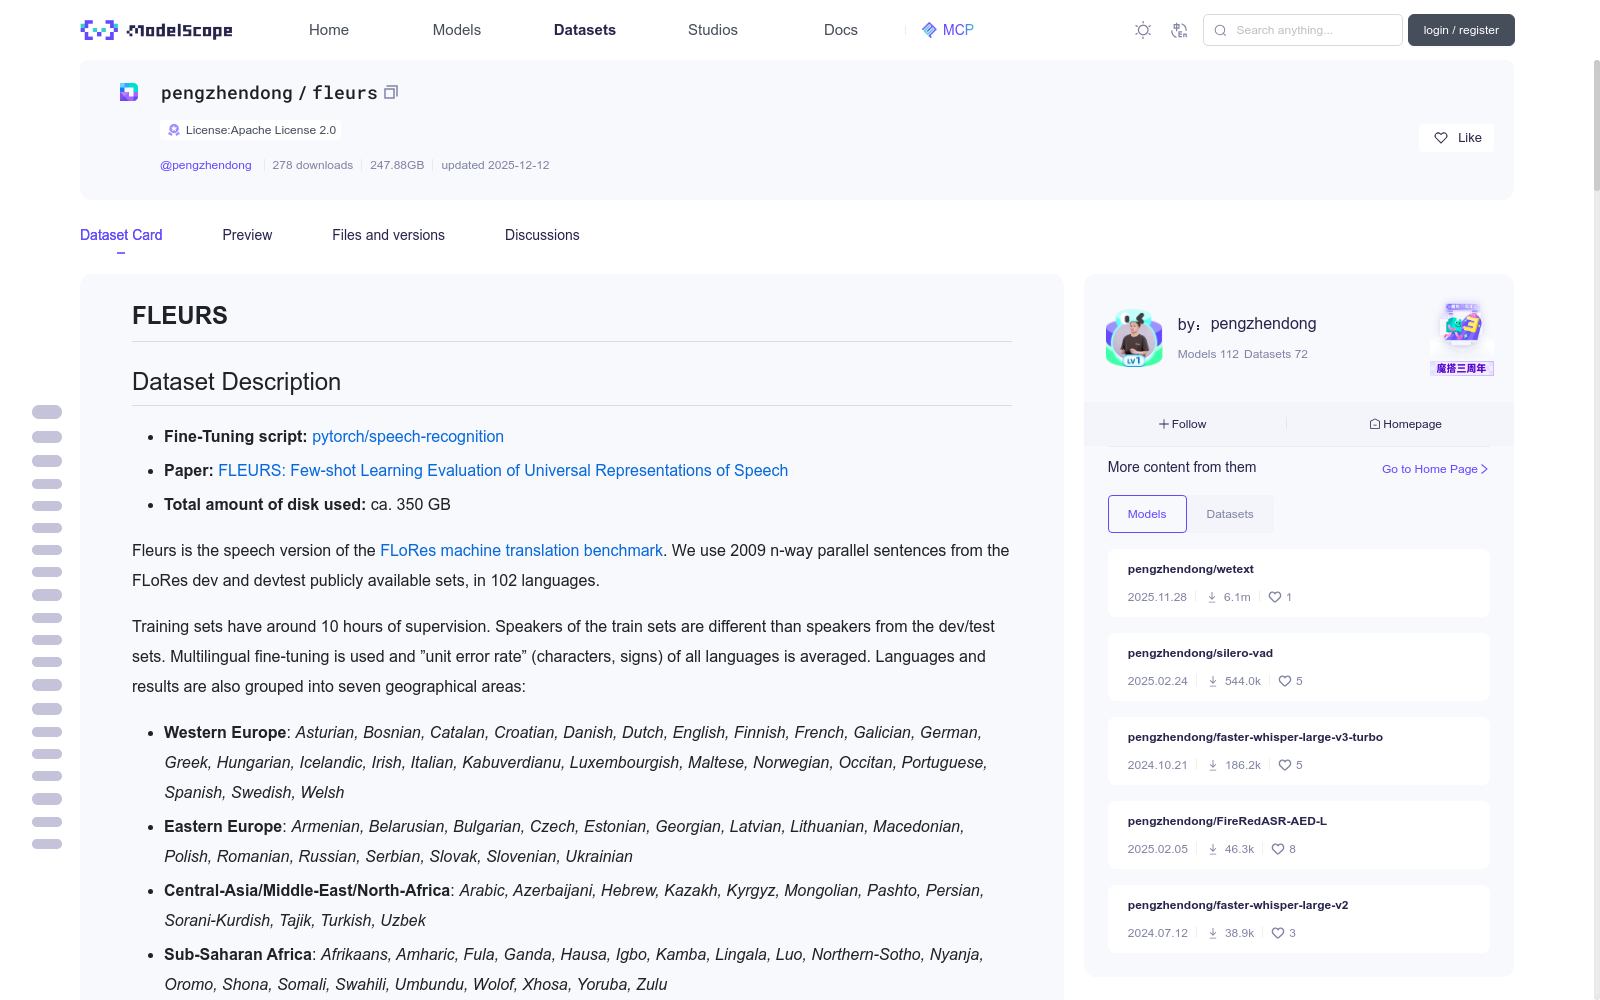The width and height of the screenshot is (1600, 1000).
Task: Like this dataset with the heart button
Action: (1456, 138)
